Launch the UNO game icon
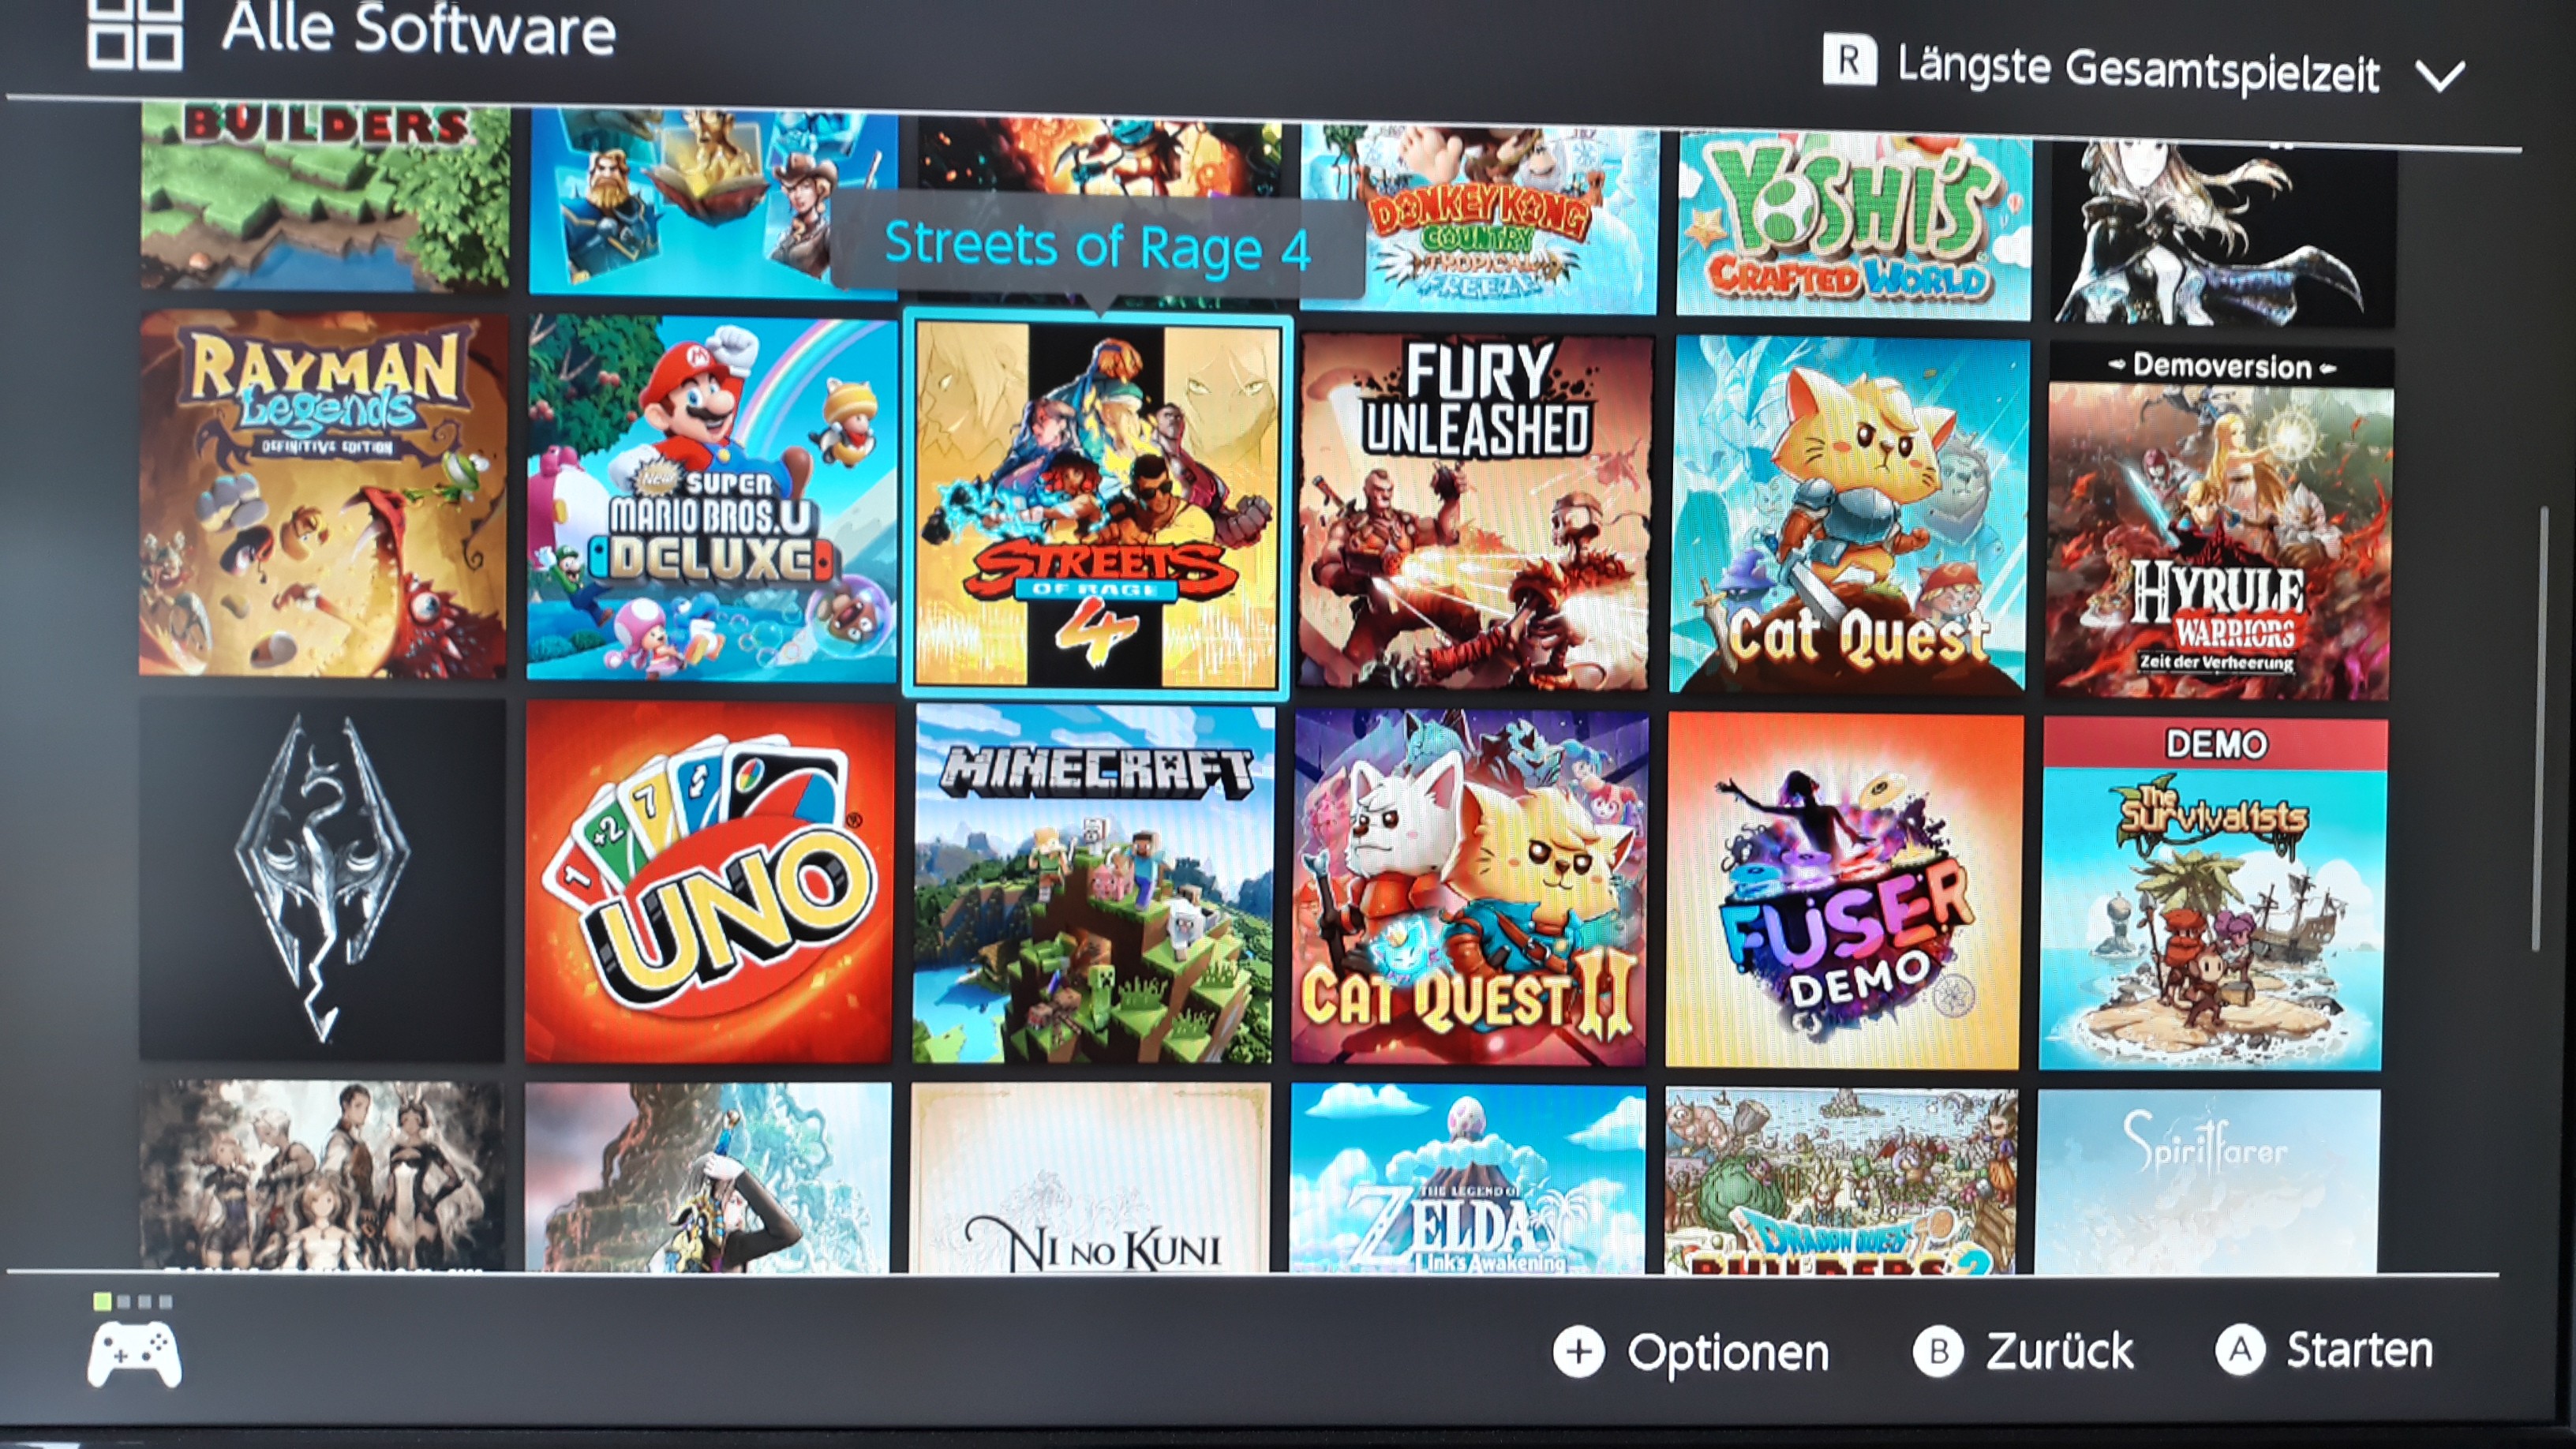 click(x=708, y=882)
